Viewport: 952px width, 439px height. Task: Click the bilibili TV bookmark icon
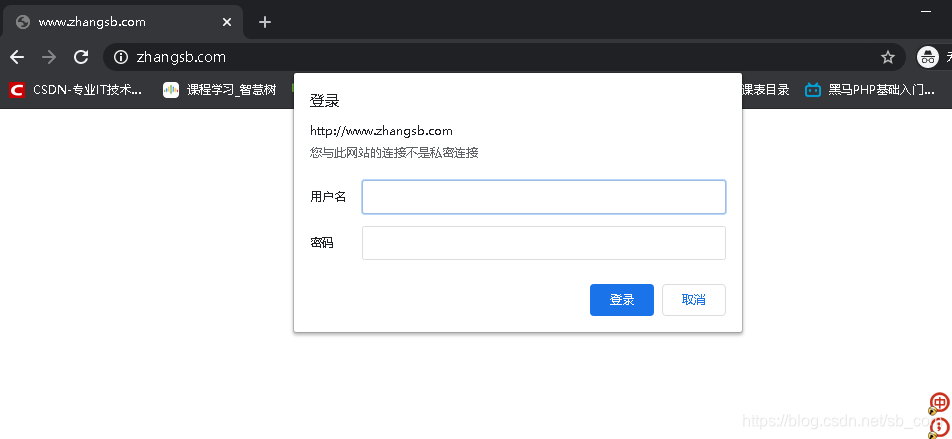(x=812, y=90)
